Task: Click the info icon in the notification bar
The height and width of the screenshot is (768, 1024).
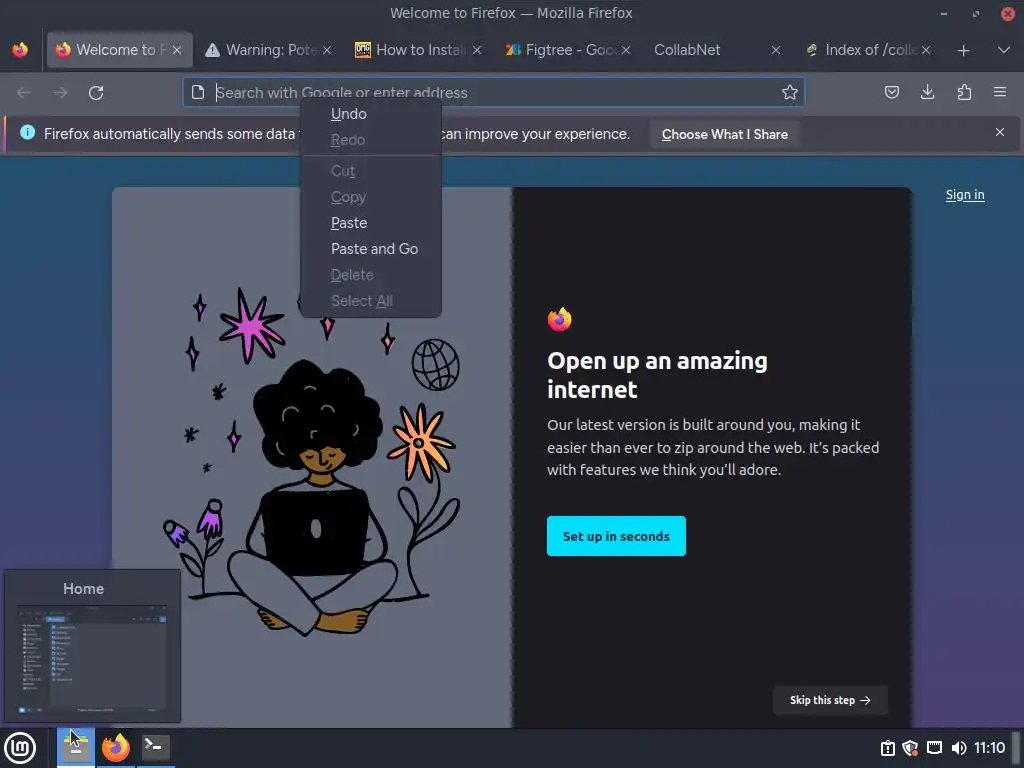Action: [27, 133]
